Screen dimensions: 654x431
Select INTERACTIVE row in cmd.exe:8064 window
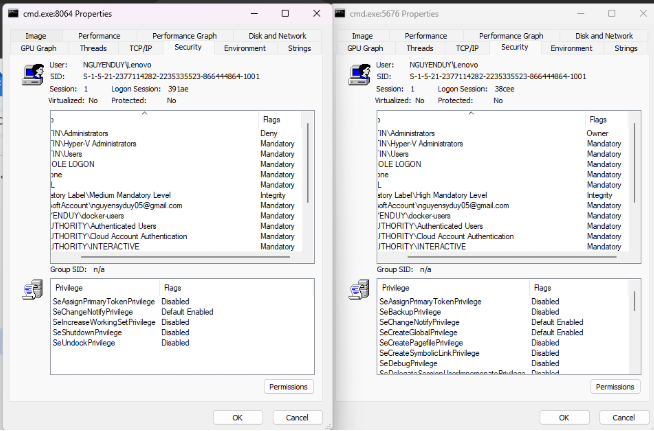176,247
